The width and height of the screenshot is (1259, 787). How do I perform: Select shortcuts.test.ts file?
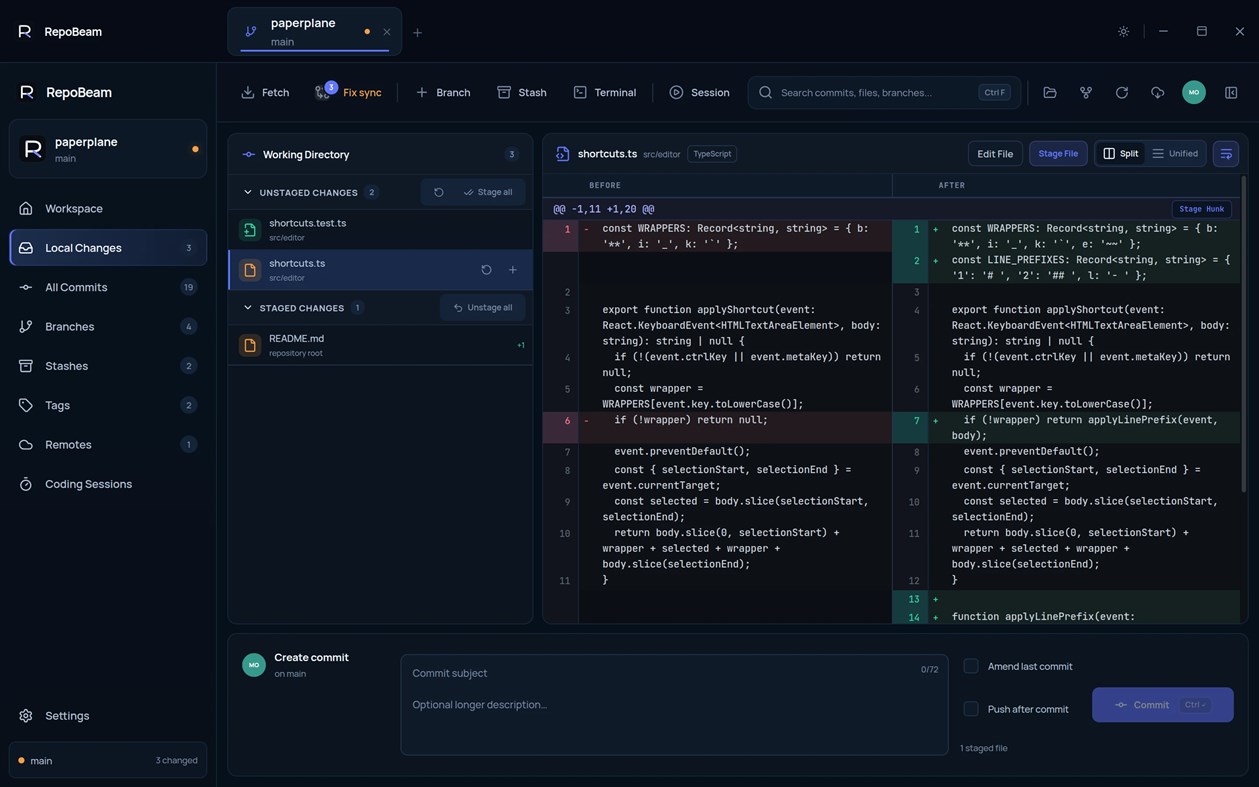click(380, 230)
